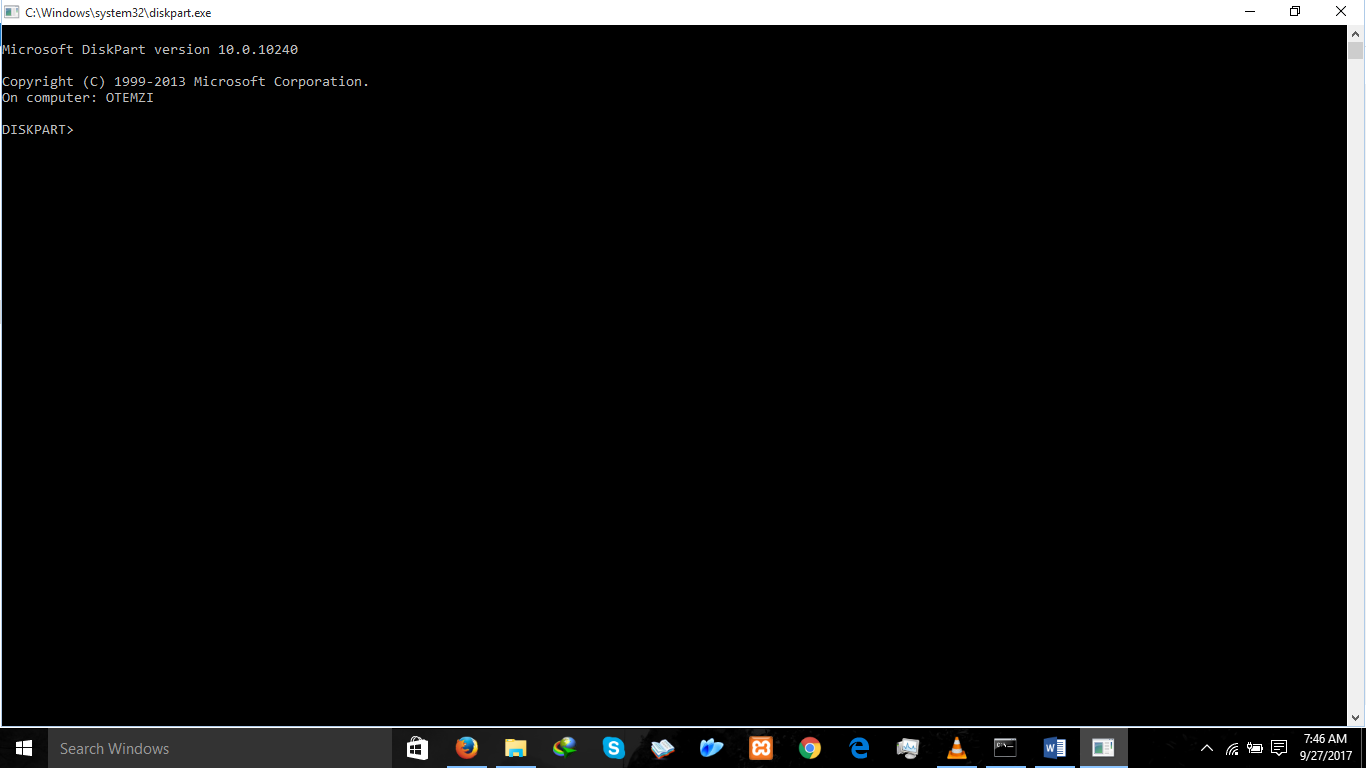Close the diskpart.exe window

(1341, 12)
